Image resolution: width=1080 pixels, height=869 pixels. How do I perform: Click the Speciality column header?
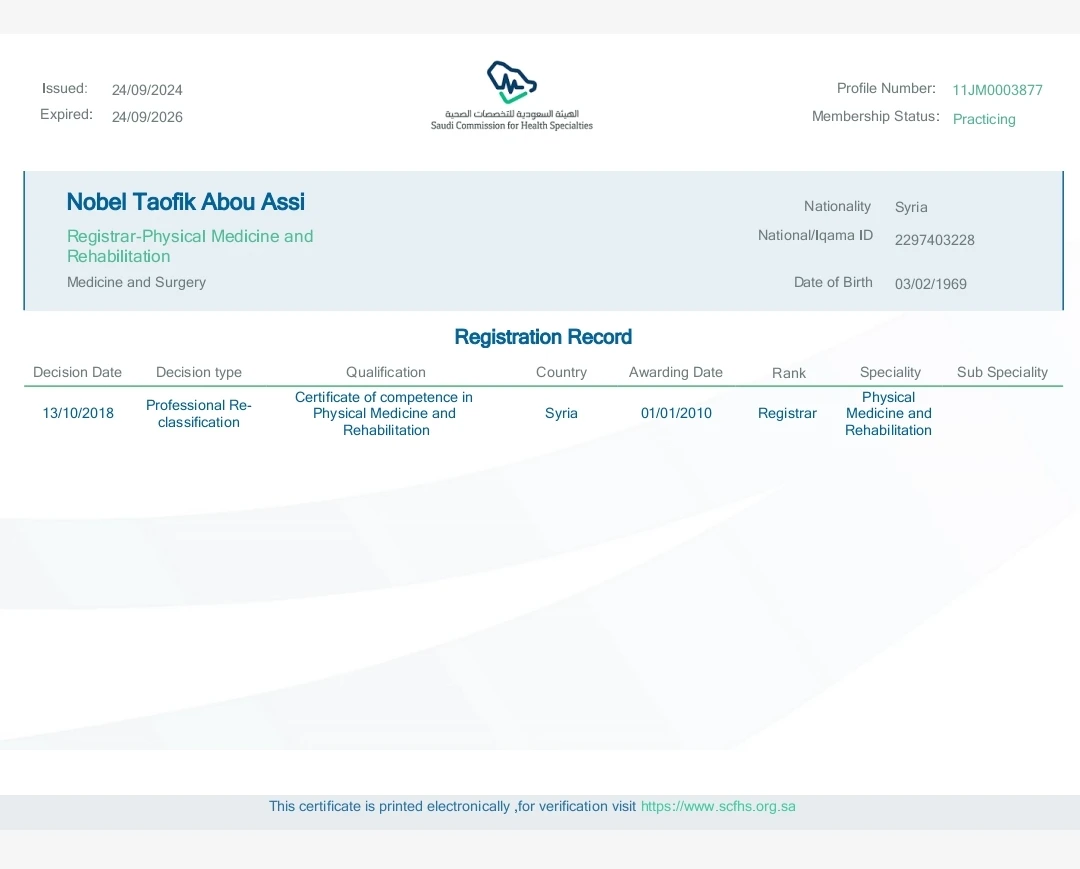click(890, 373)
